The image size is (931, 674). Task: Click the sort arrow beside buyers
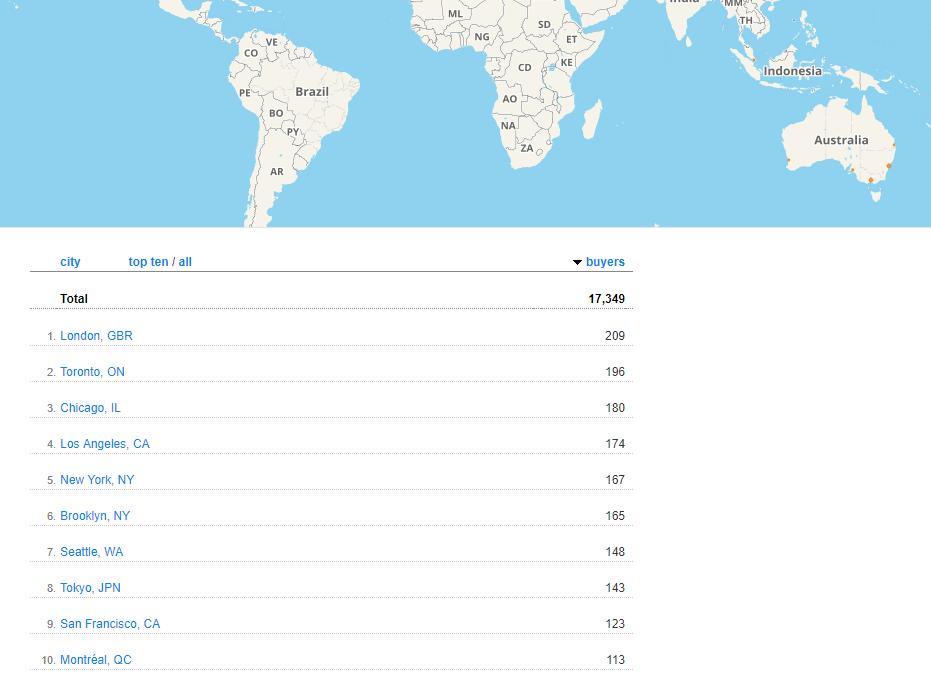click(x=577, y=263)
